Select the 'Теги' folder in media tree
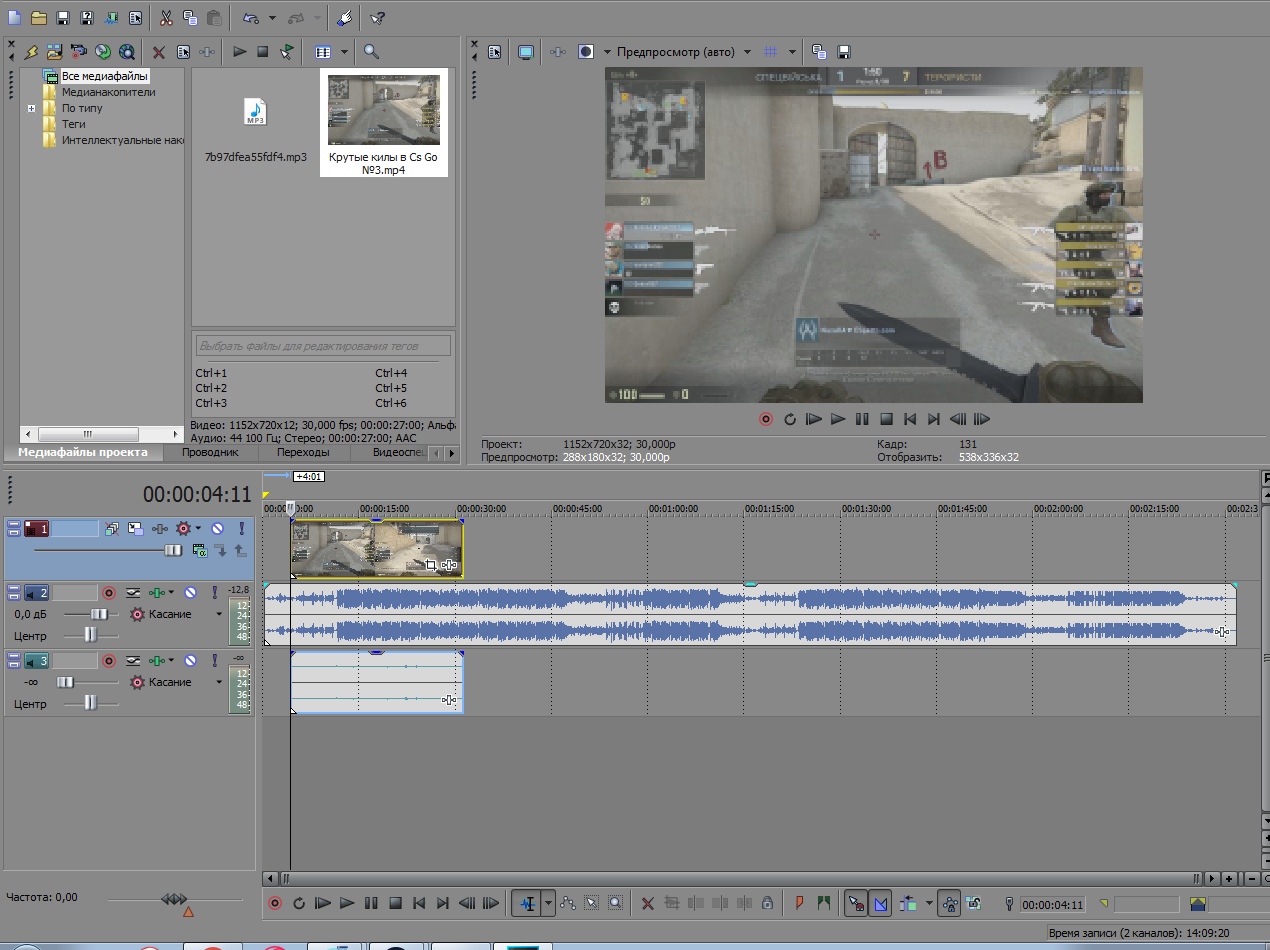Screen dimensions: 1270x950 74,124
